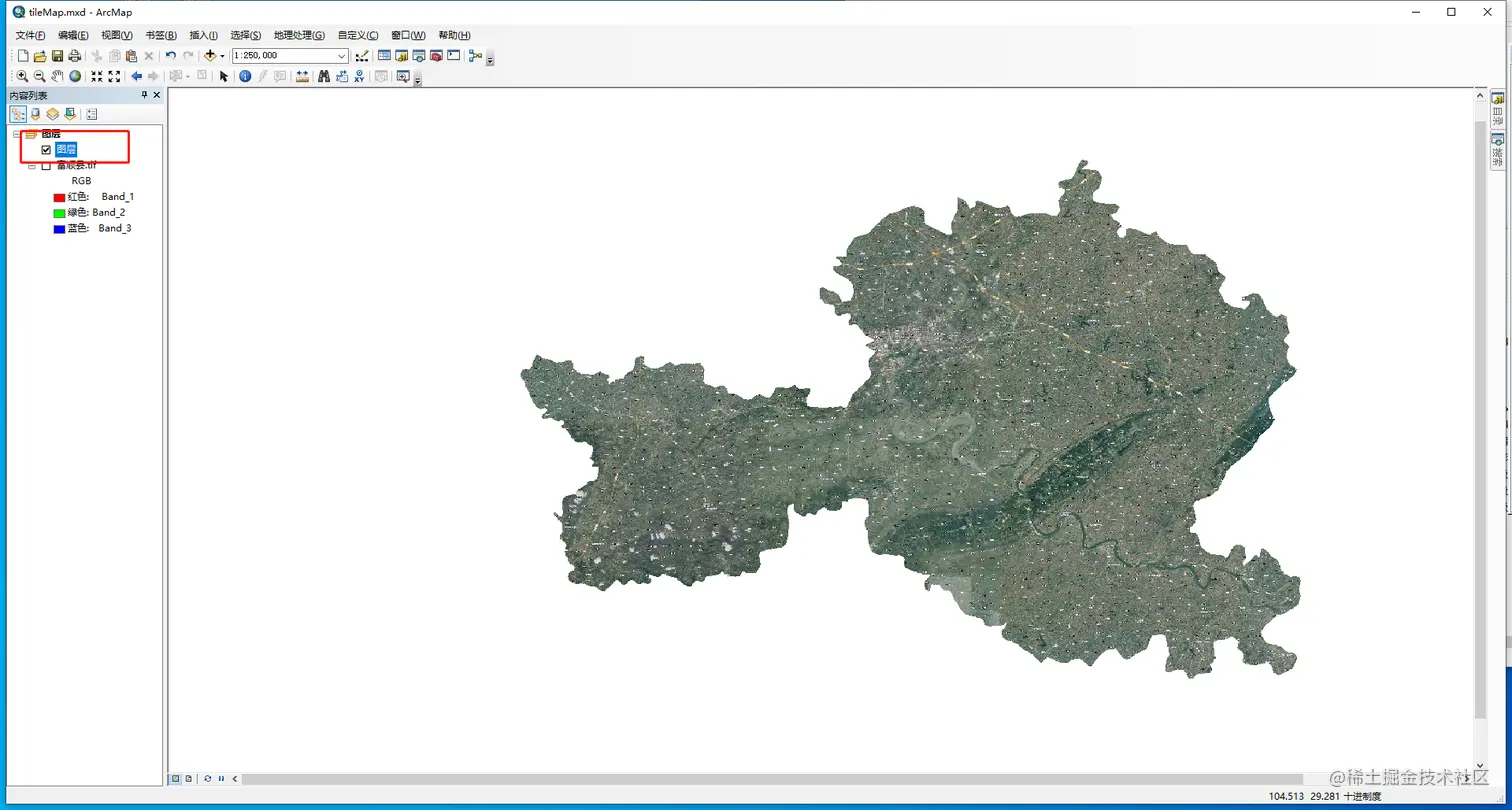Uncheck the highlighted 图层 layer checkbox
Image resolution: width=1512 pixels, height=810 pixels.
pyautogui.click(x=46, y=150)
